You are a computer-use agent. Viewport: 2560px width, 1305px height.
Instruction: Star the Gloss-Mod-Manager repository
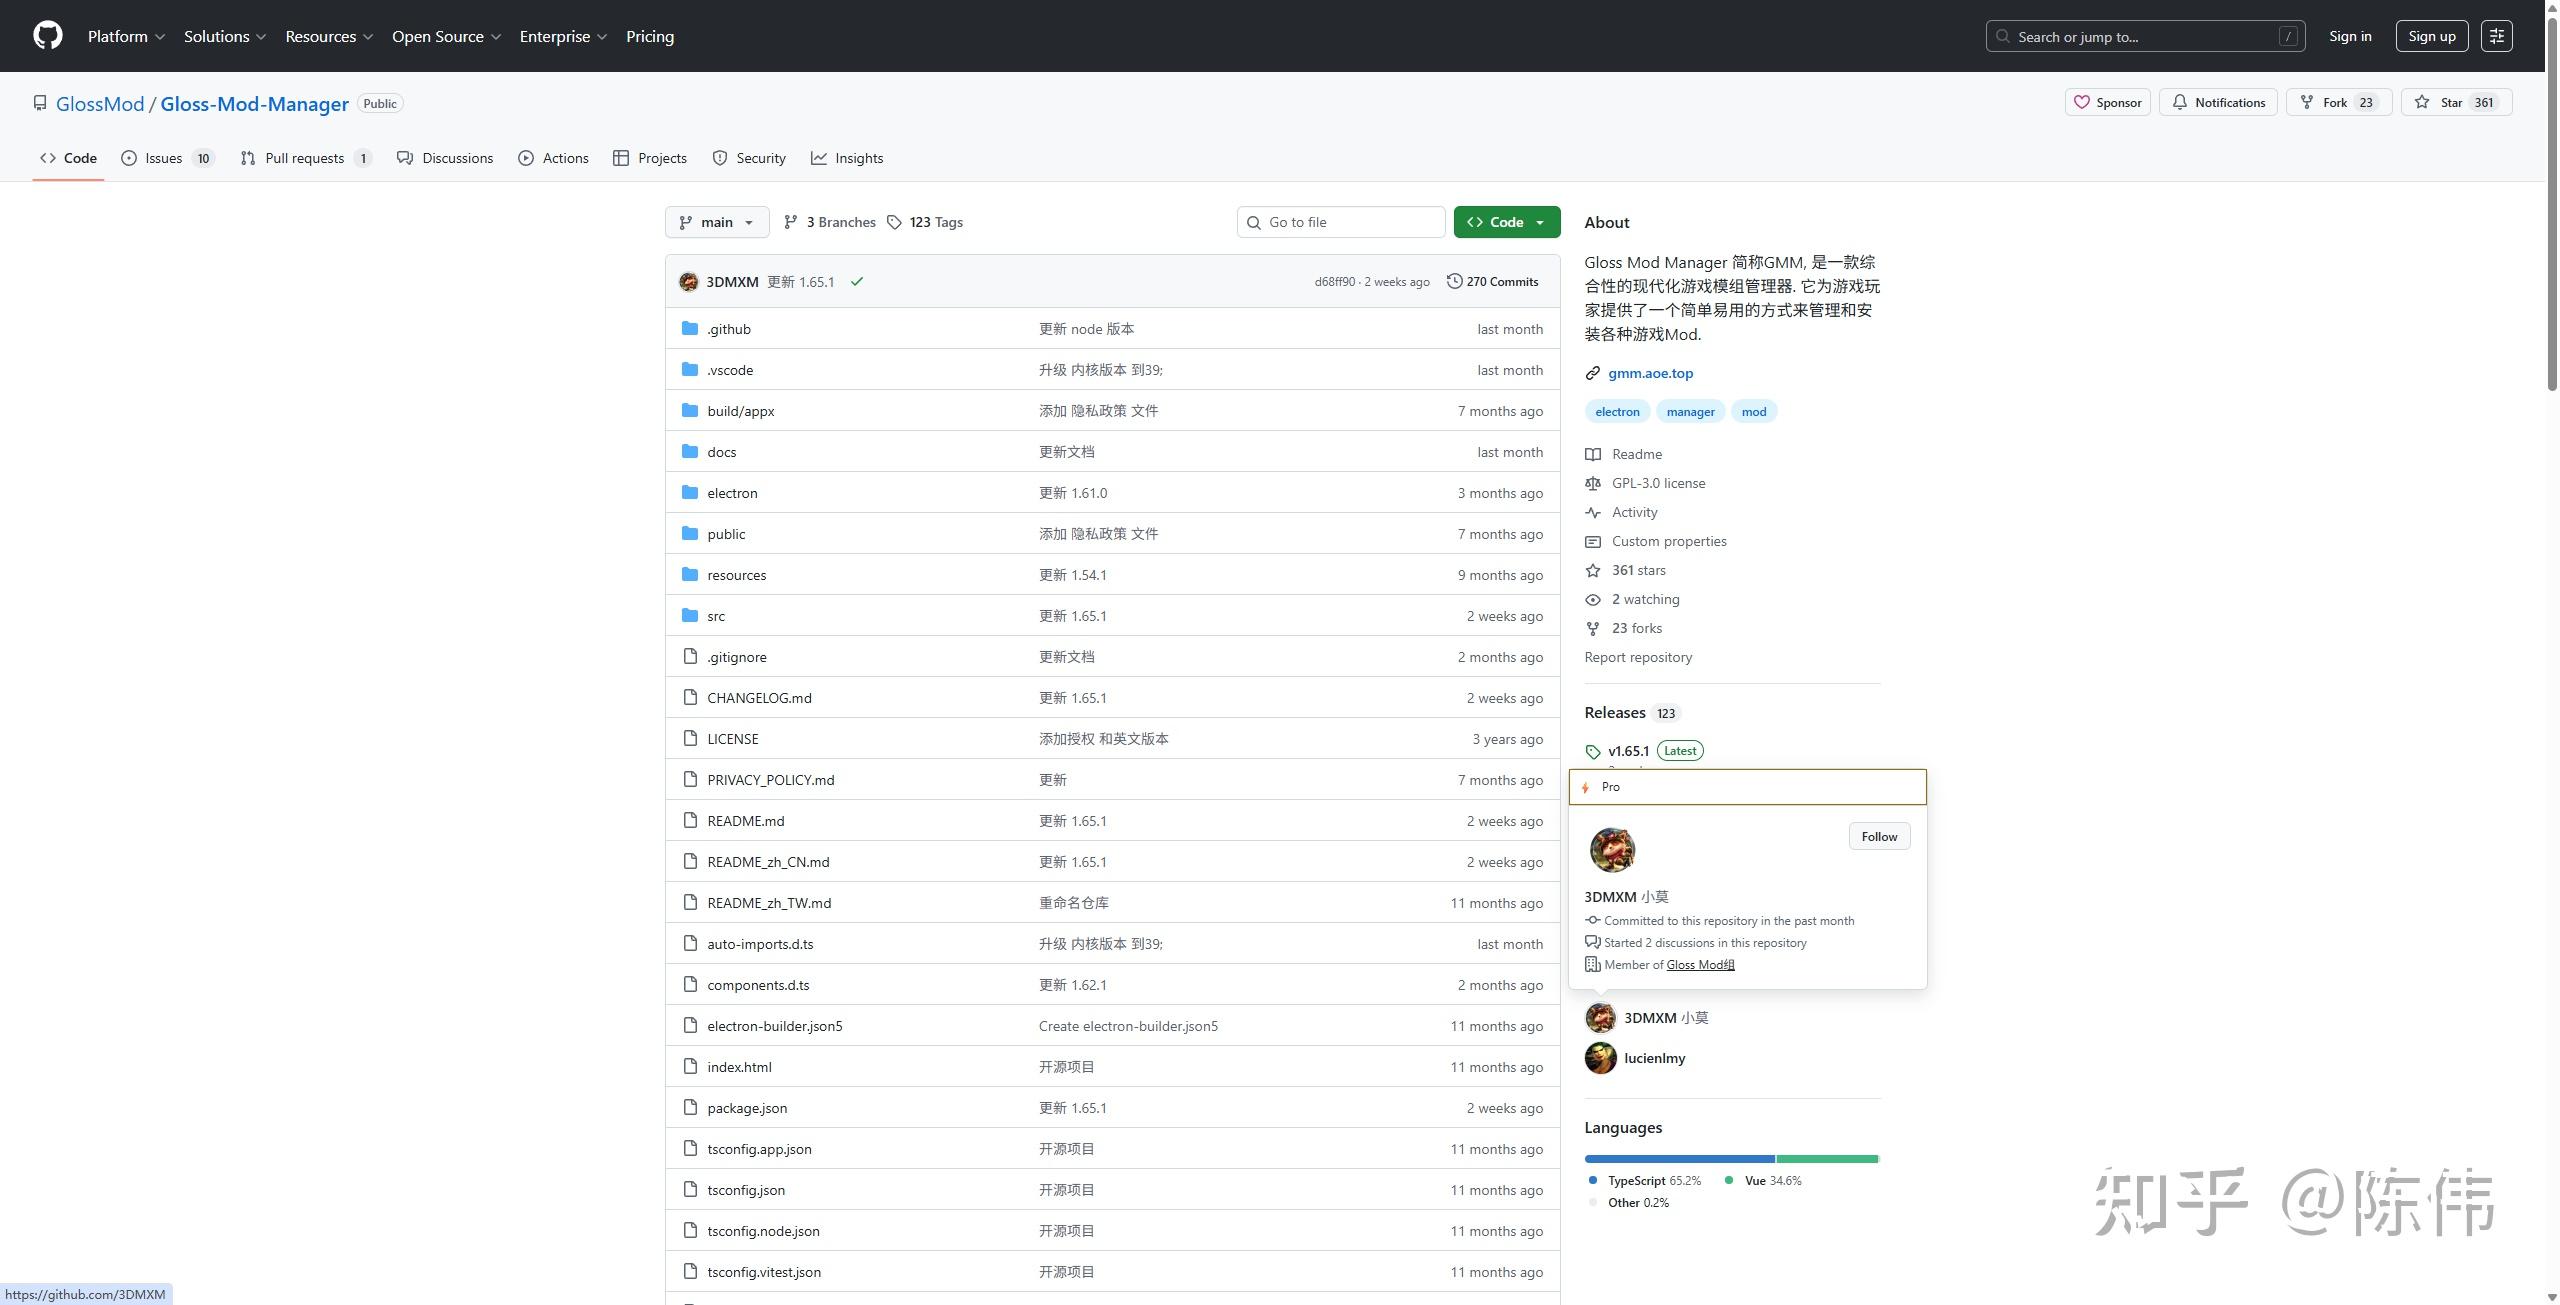pos(2456,102)
